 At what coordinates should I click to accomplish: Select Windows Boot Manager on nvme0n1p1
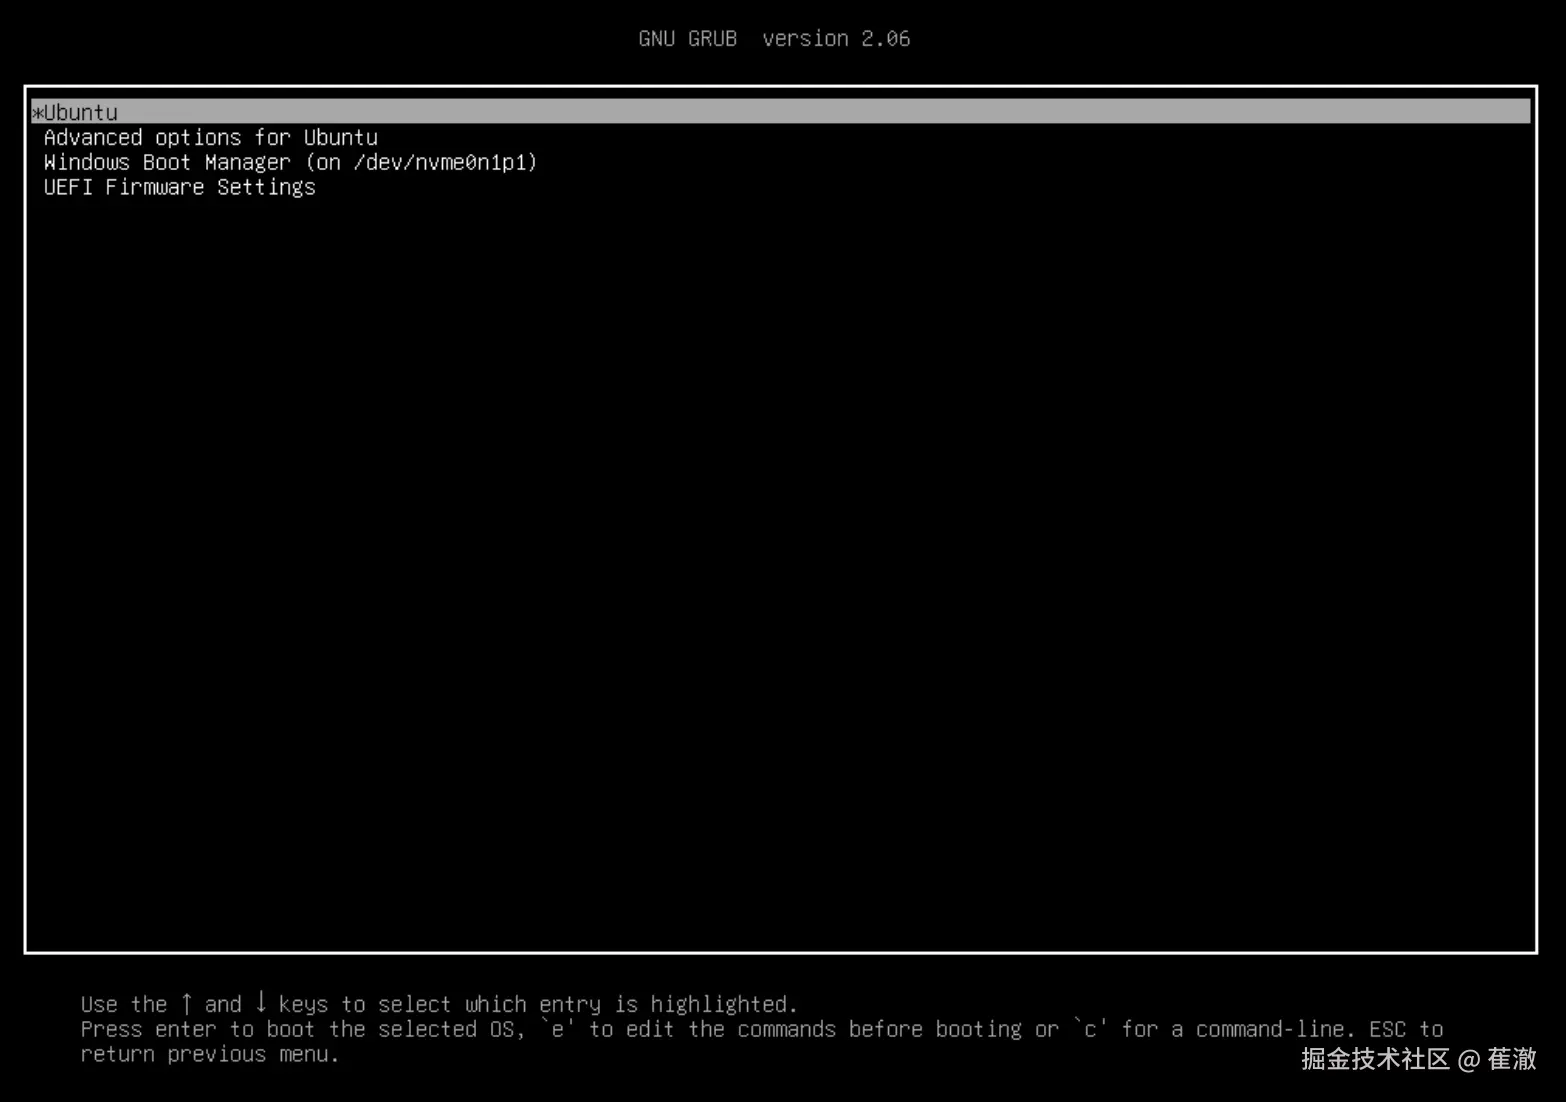coord(290,162)
